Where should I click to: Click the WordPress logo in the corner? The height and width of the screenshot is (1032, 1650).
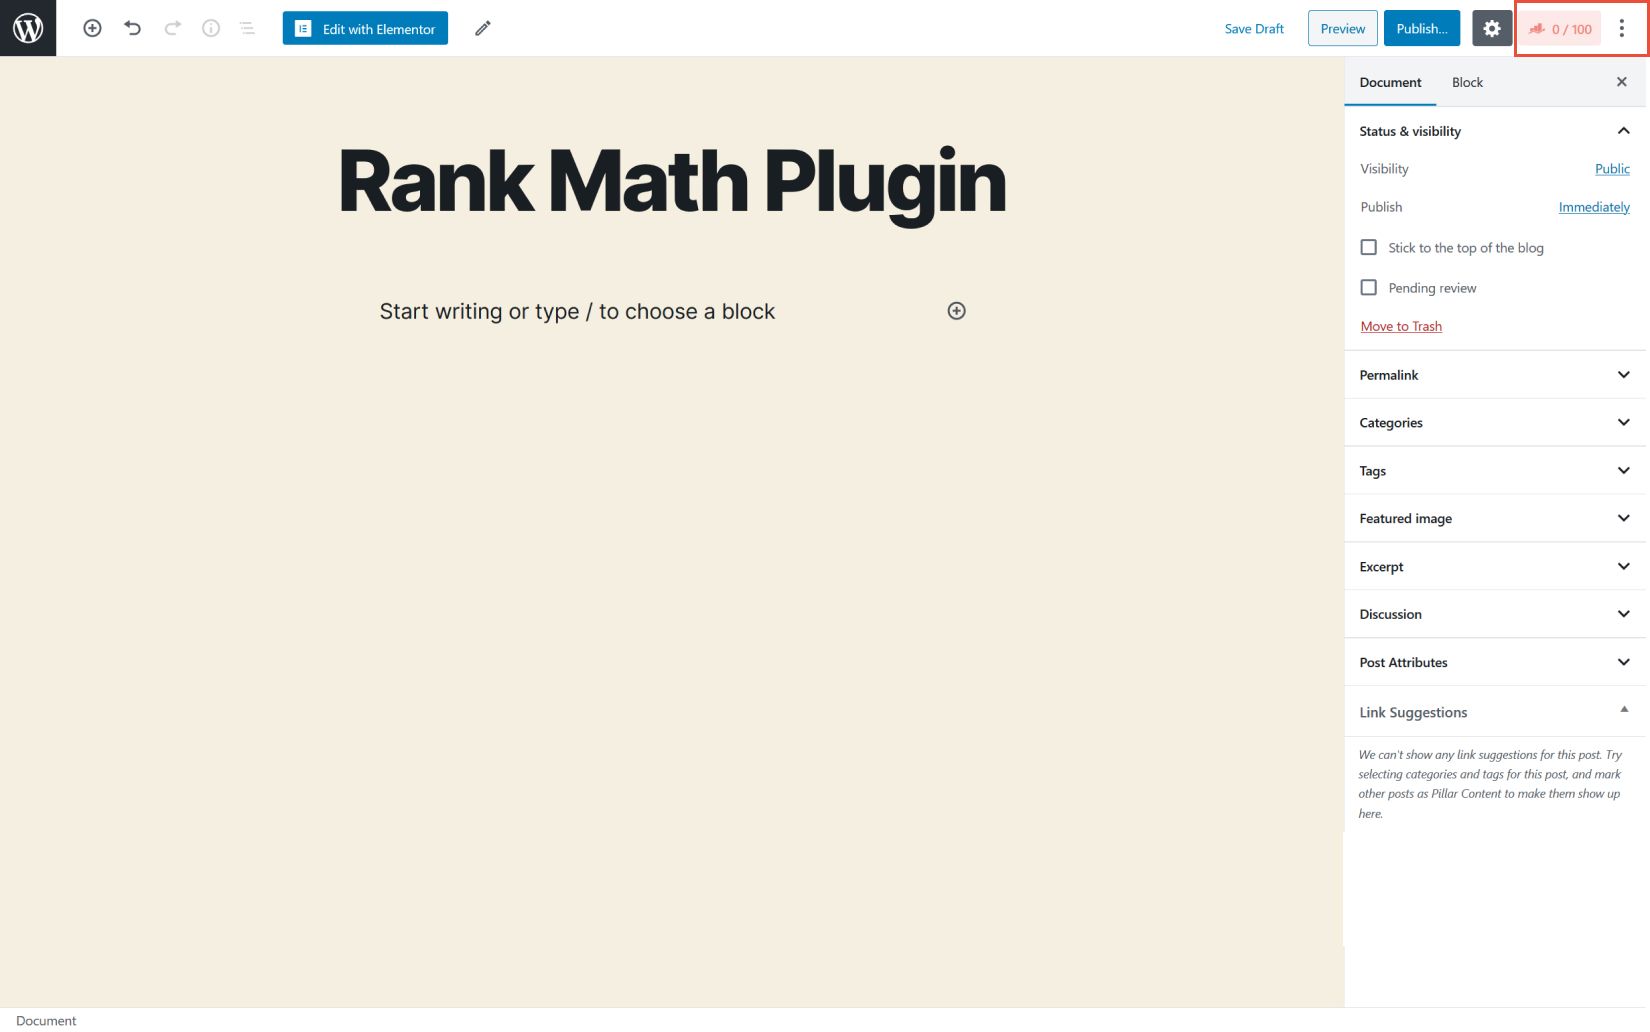coord(27,27)
